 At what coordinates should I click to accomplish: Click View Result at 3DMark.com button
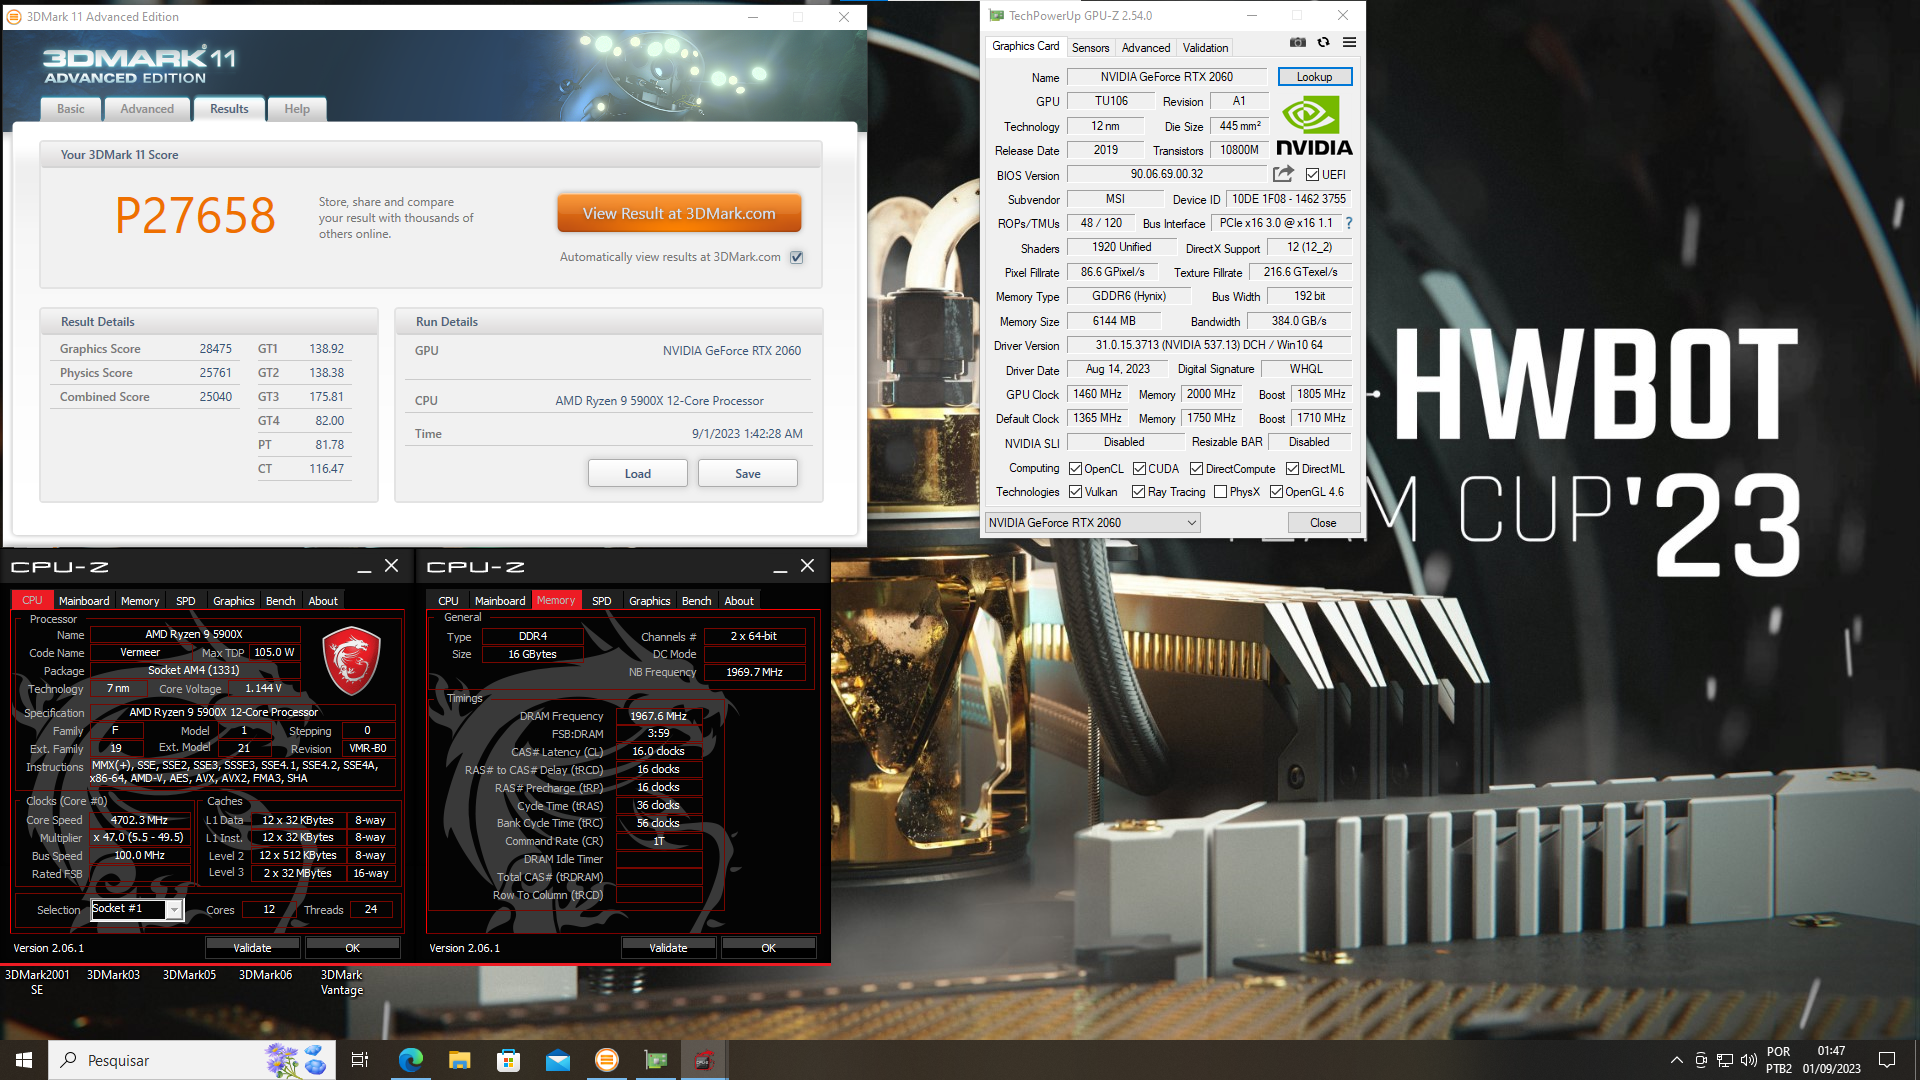coord(679,213)
